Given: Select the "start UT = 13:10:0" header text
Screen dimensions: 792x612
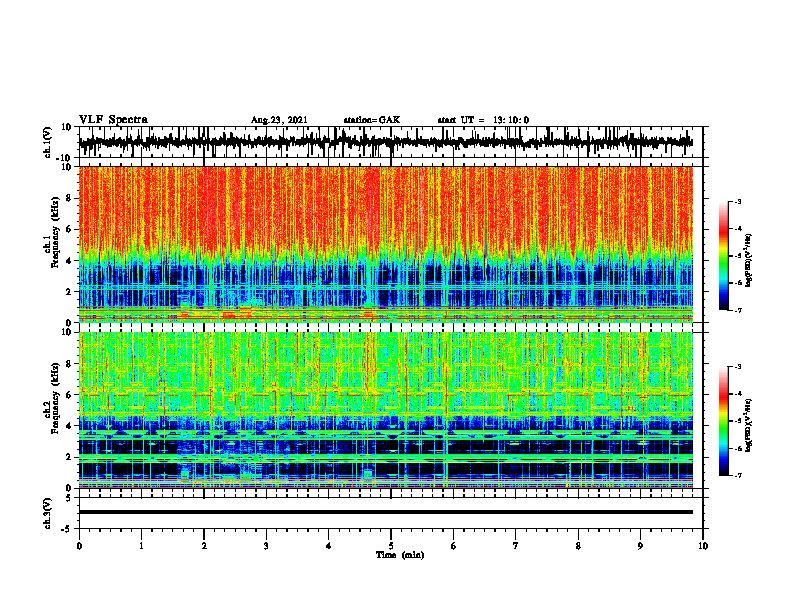Looking at the screenshot, I should (x=483, y=120).
